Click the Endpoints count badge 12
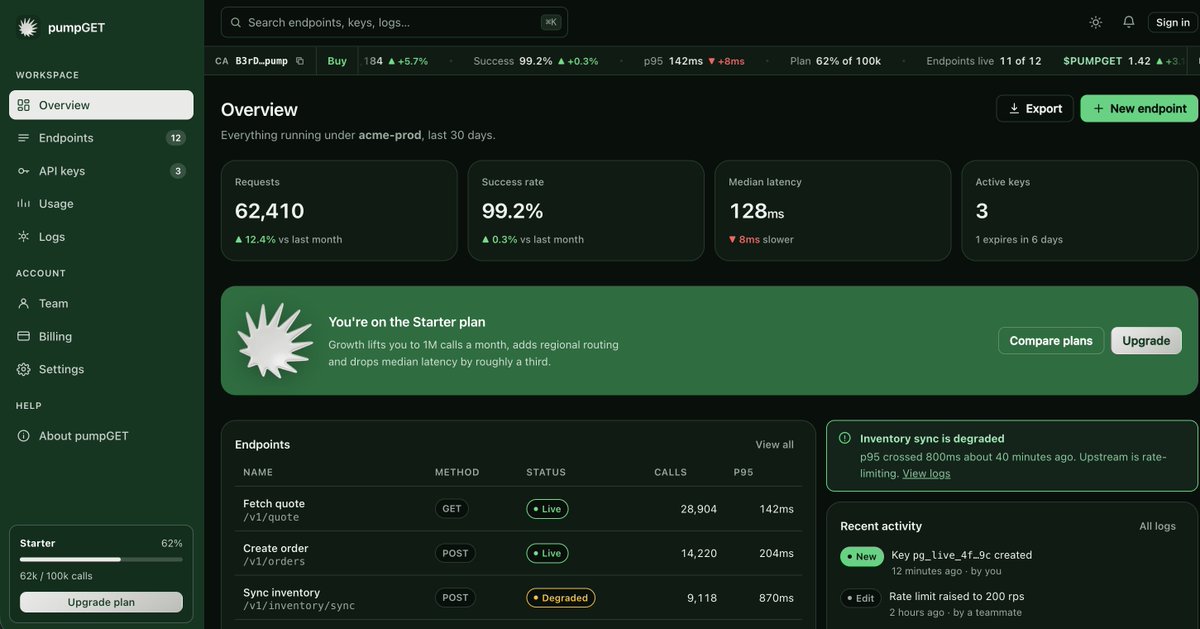The image size is (1200, 629). [176, 138]
